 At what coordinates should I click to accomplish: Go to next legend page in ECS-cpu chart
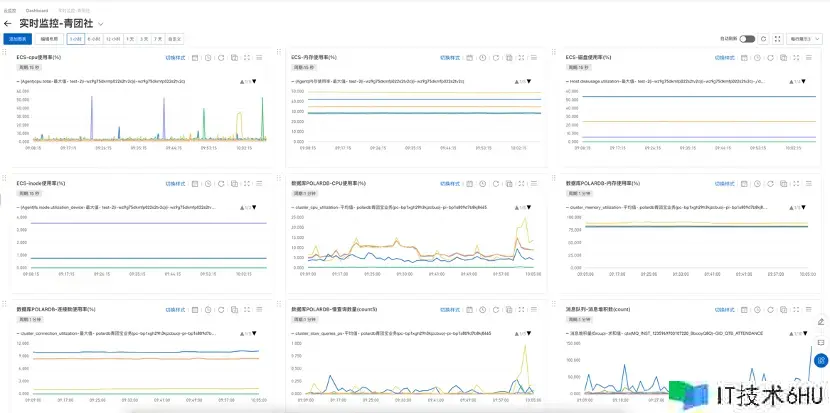pyautogui.click(x=256, y=81)
